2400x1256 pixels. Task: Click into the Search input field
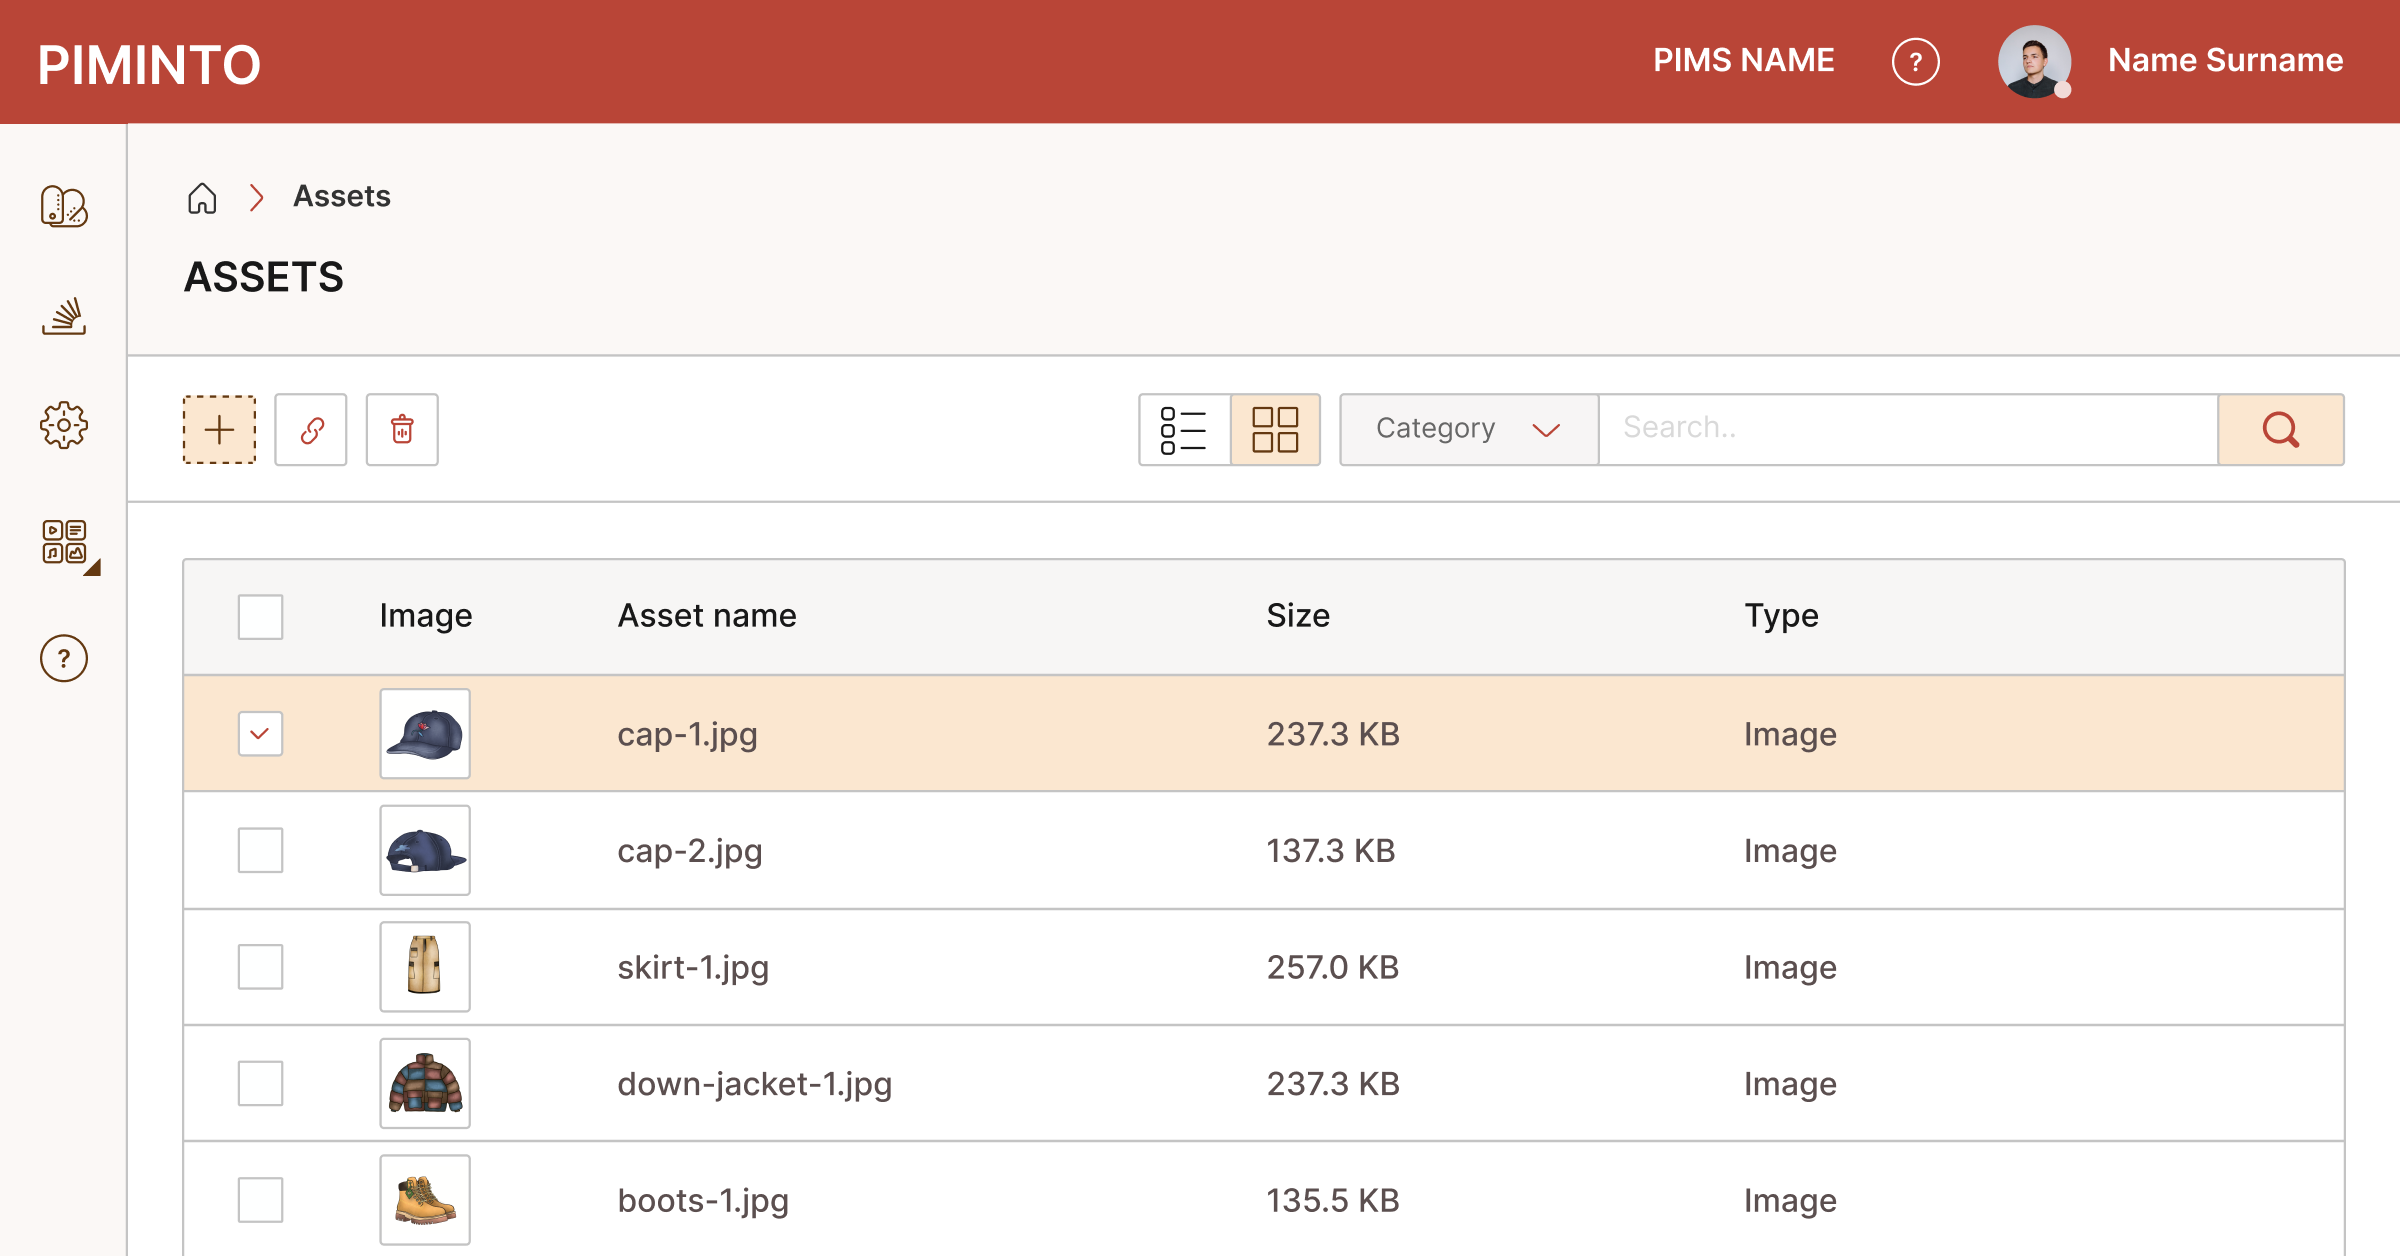coord(1907,430)
